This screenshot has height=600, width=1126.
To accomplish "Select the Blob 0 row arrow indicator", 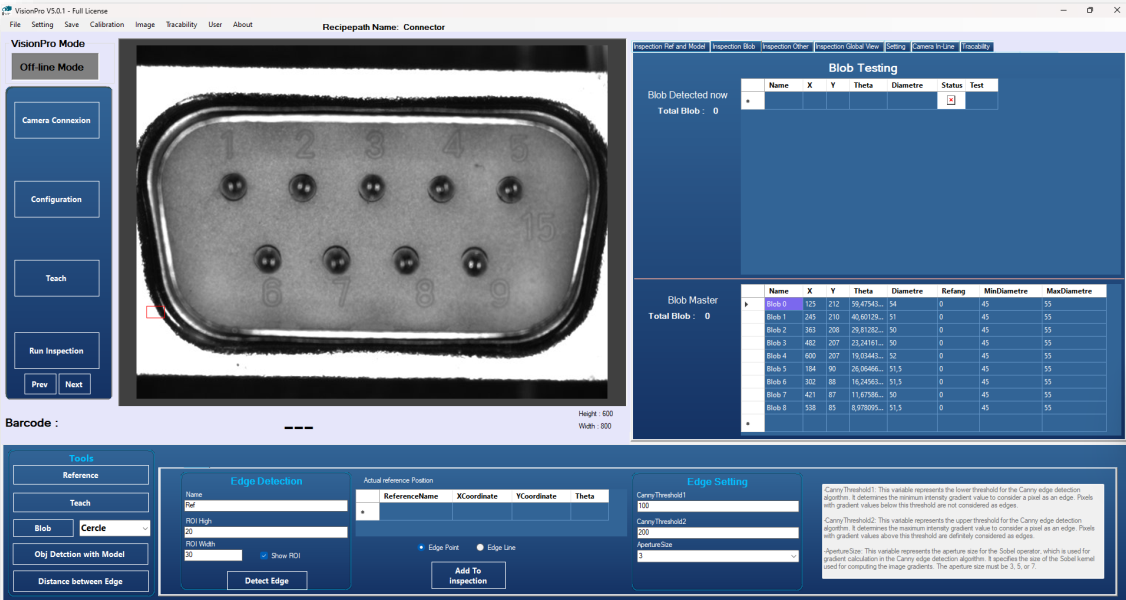I will point(746,304).
